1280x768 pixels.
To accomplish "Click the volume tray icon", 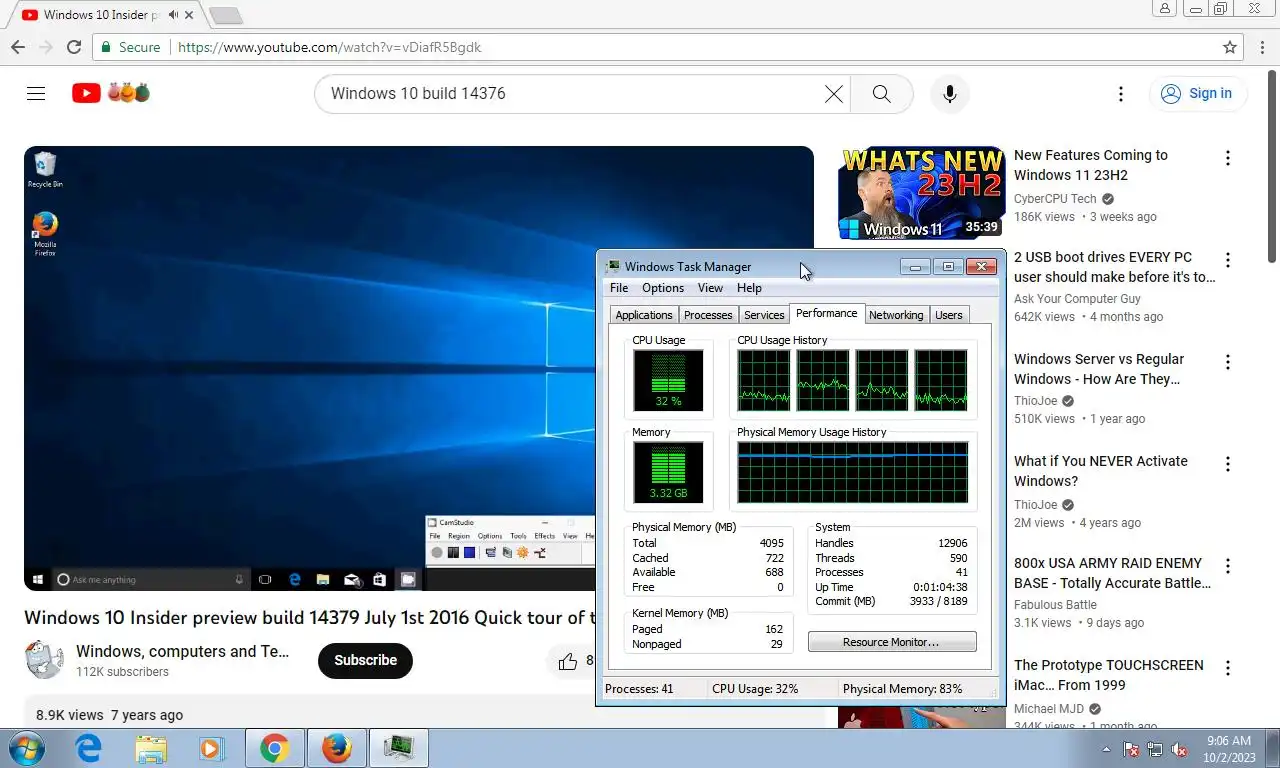I will click(x=1179, y=749).
